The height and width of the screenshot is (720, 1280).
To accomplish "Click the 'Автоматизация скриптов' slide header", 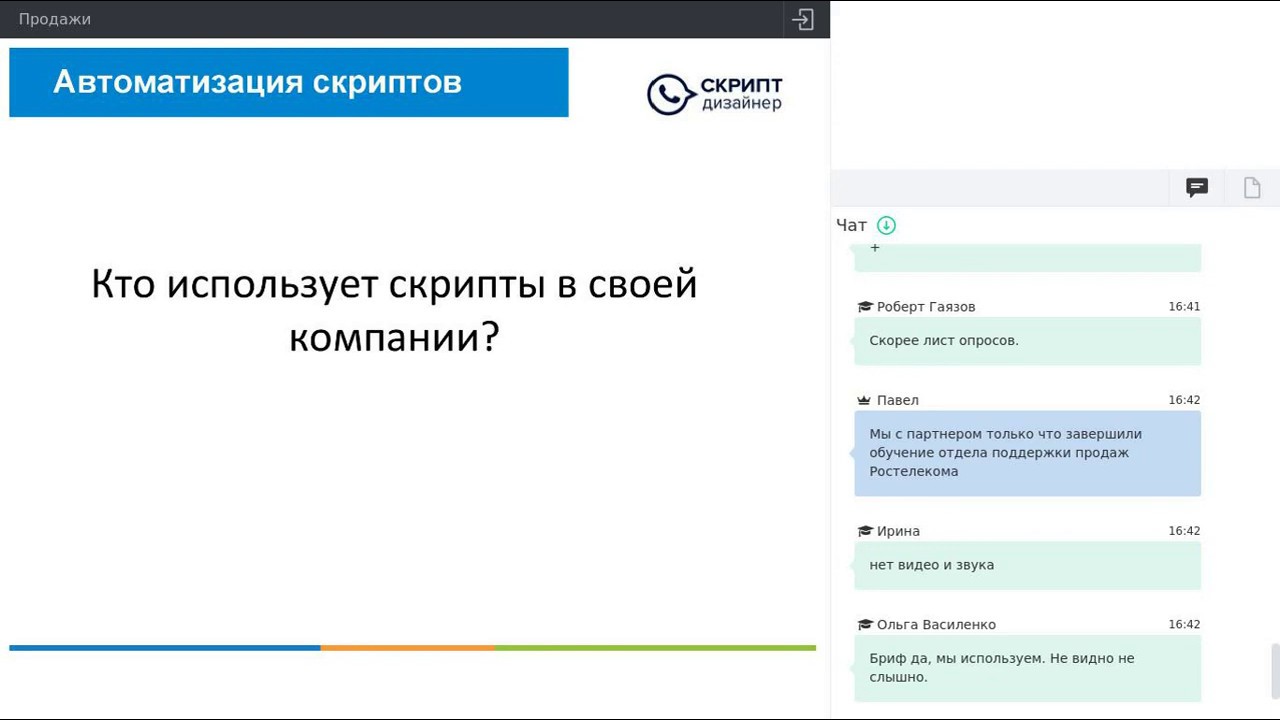I will tap(289, 82).
